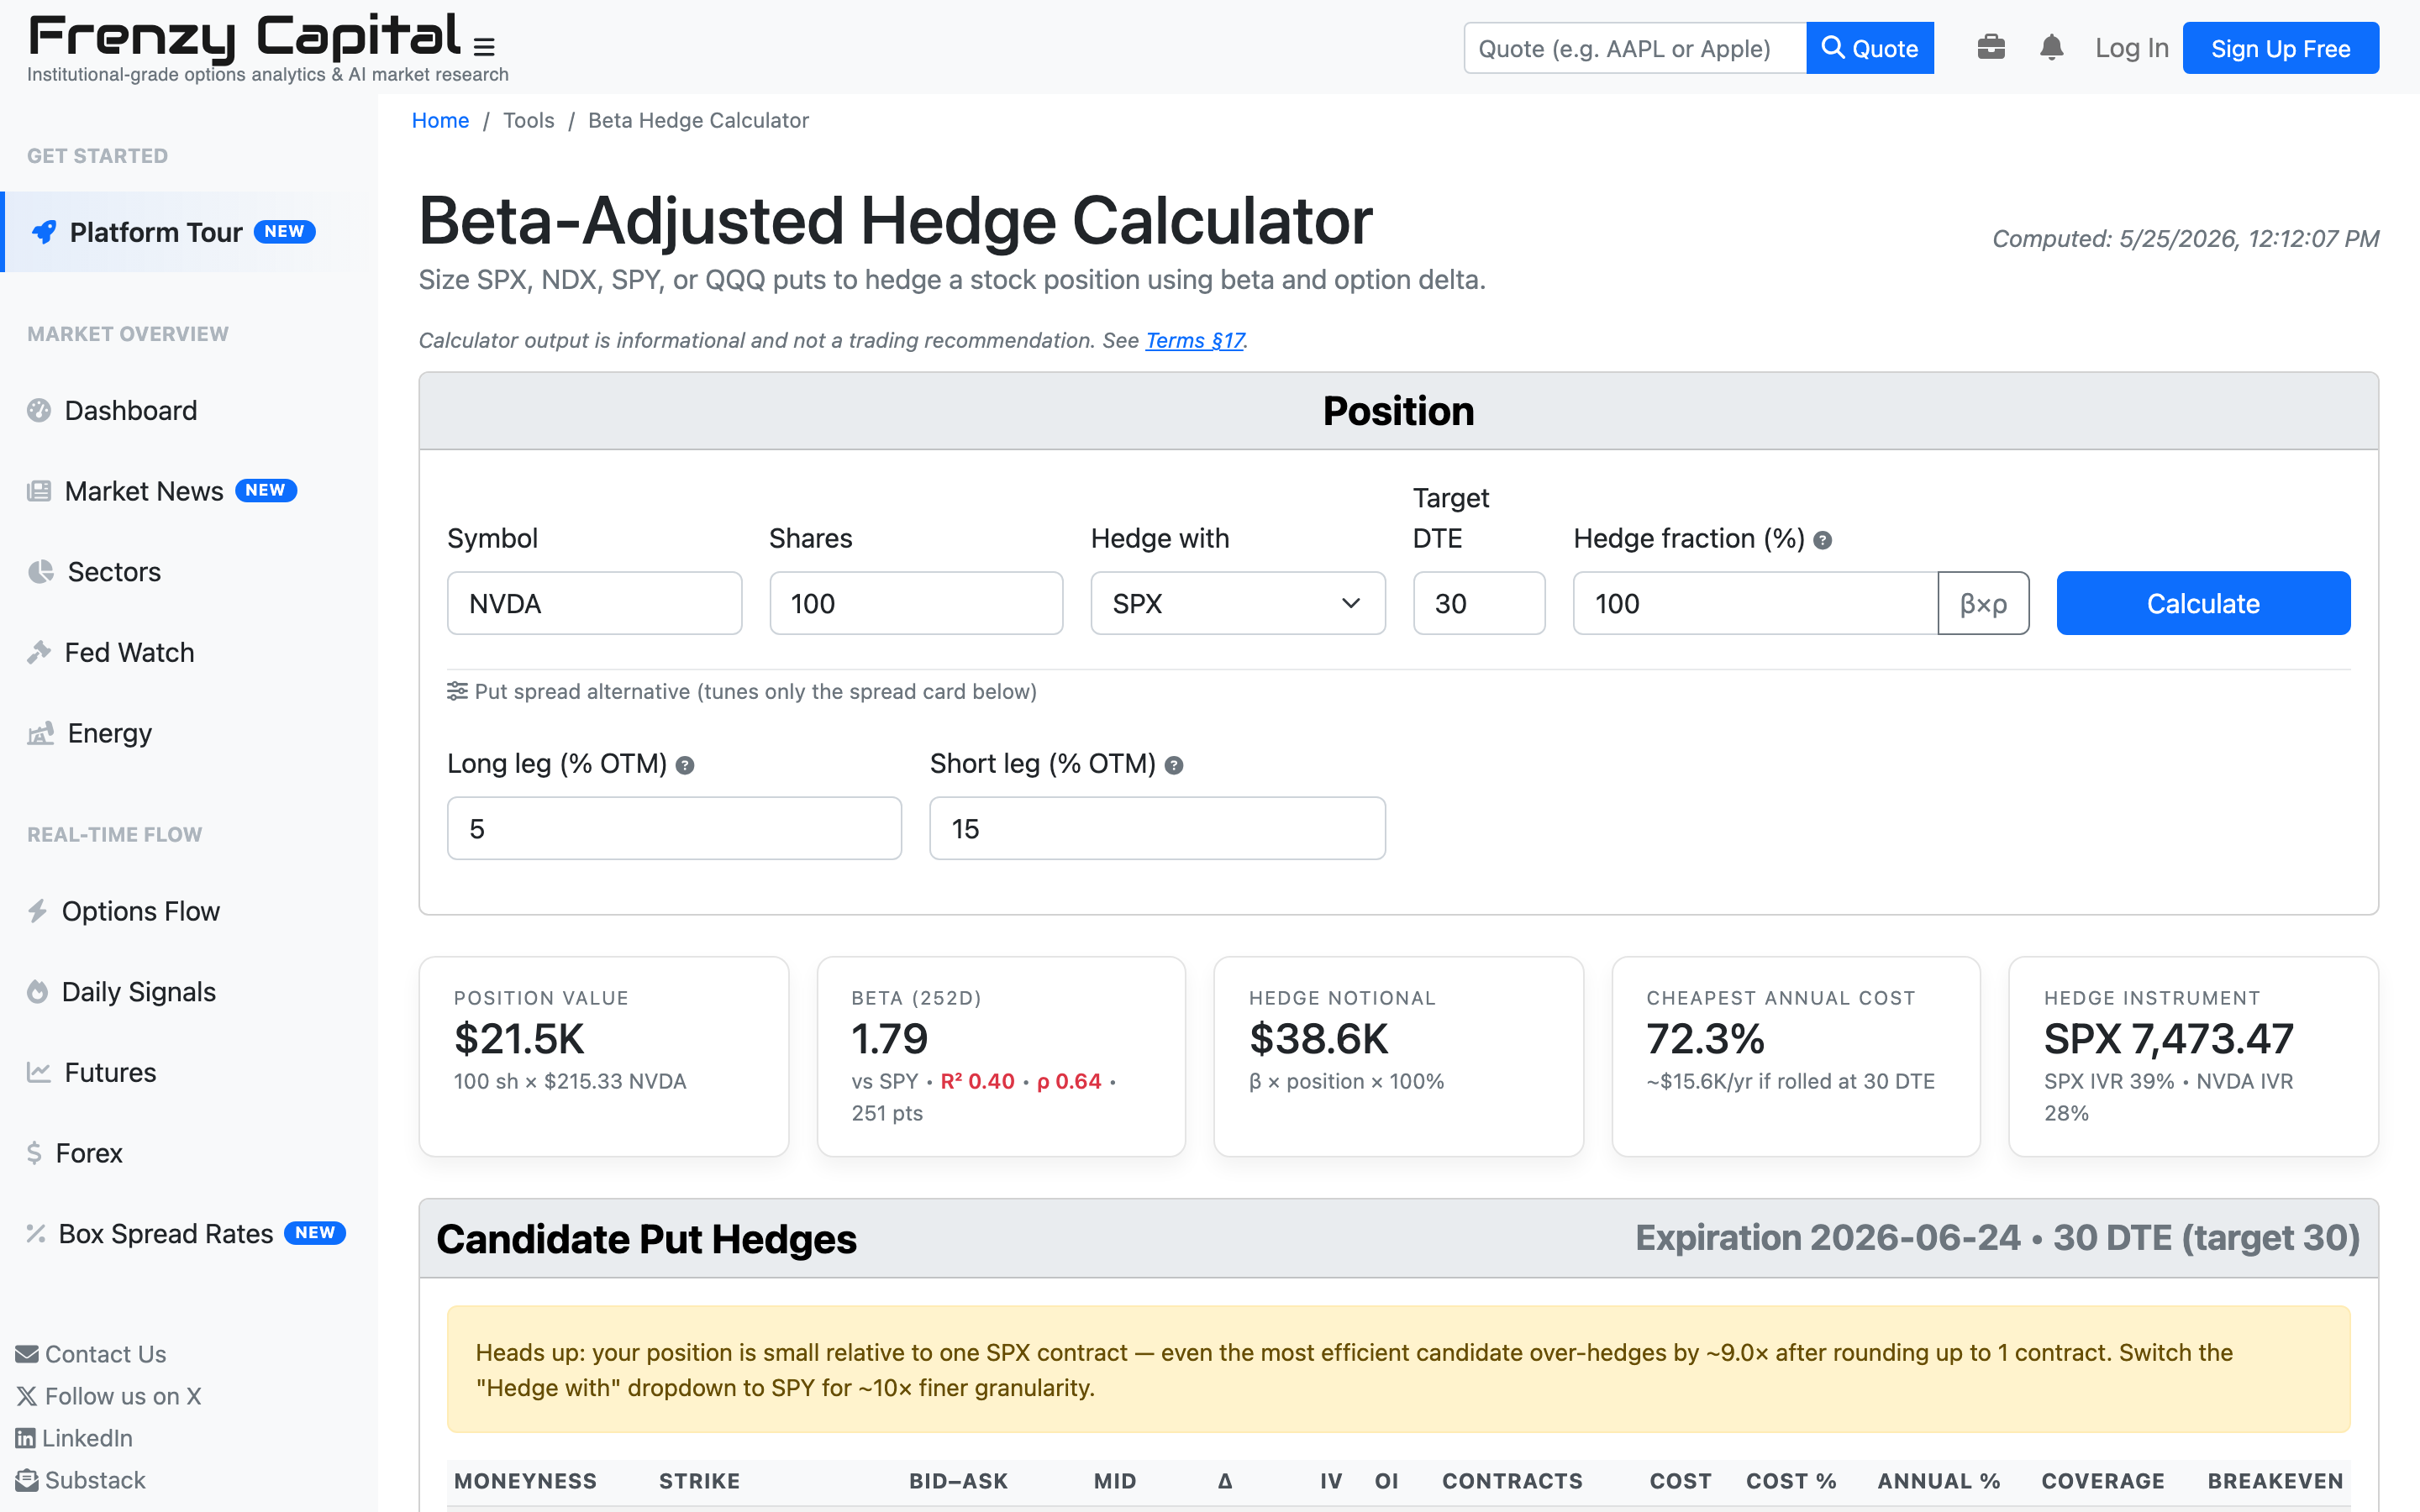The height and width of the screenshot is (1512, 2420).
Task: Open the Forex page
Action: click(89, 1153)
